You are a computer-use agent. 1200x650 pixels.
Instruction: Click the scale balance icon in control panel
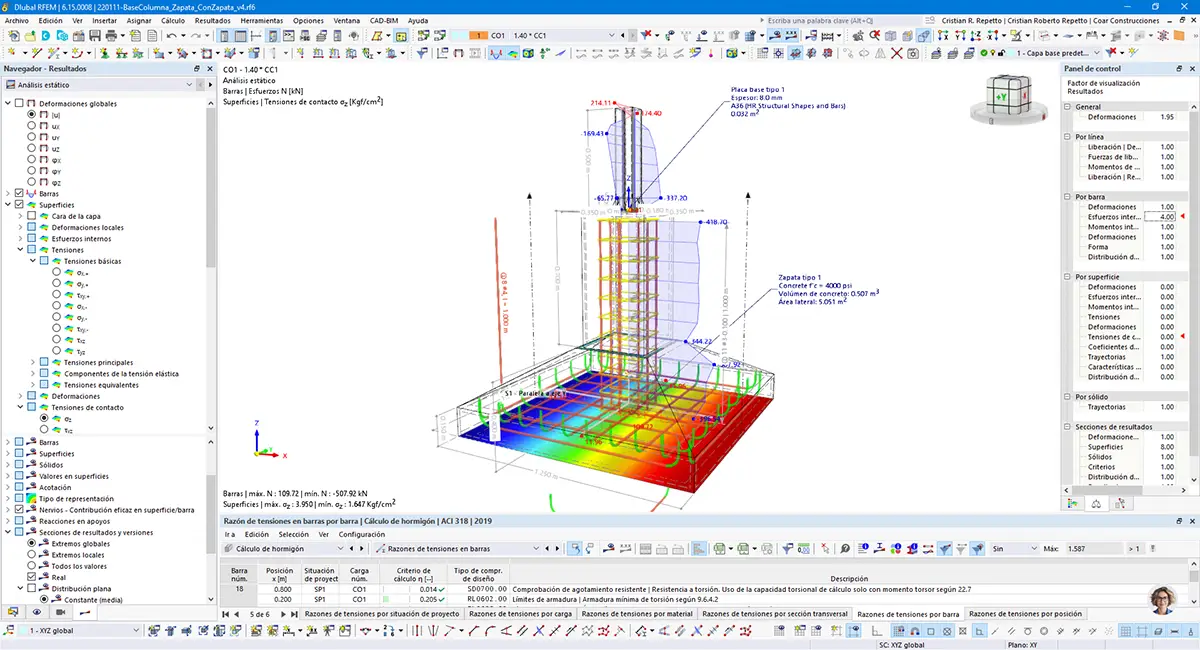point(1097,504)
